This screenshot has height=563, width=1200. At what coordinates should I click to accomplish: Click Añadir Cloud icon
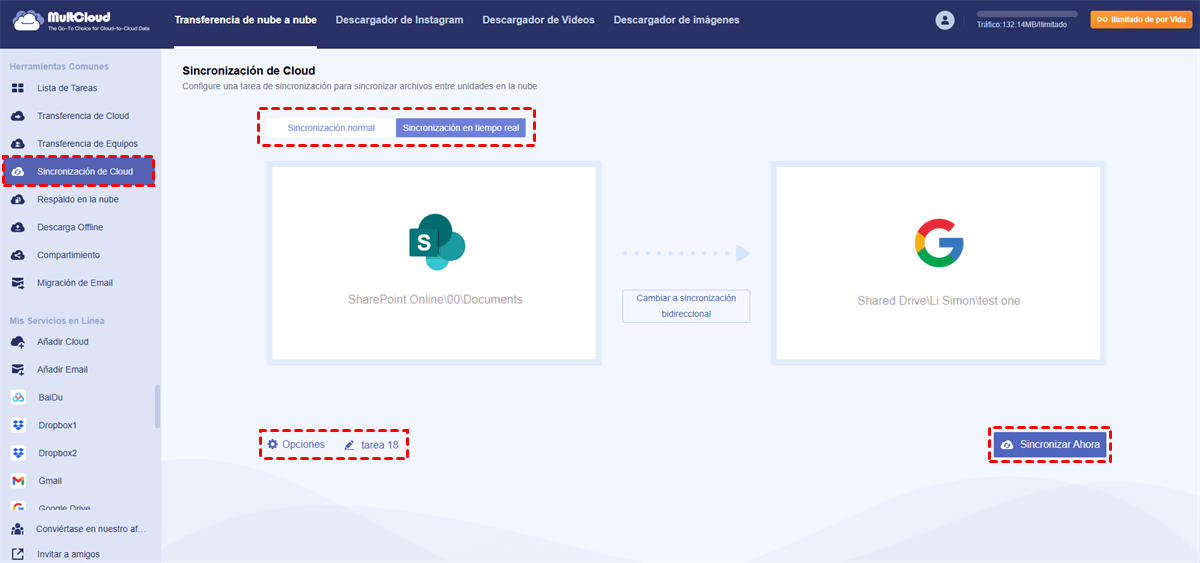coord(18,342)
